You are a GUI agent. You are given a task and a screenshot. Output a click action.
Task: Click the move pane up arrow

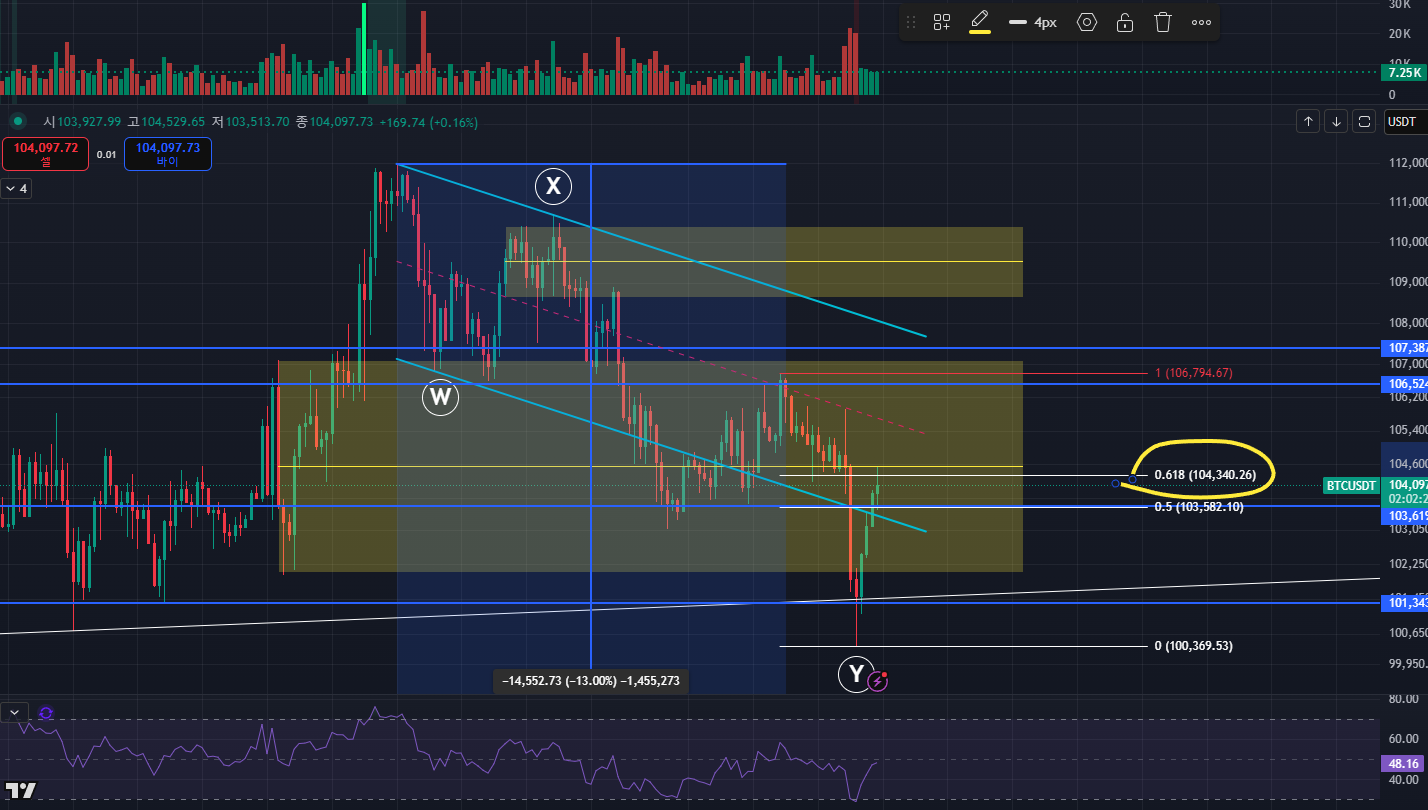click(1308, 122)
